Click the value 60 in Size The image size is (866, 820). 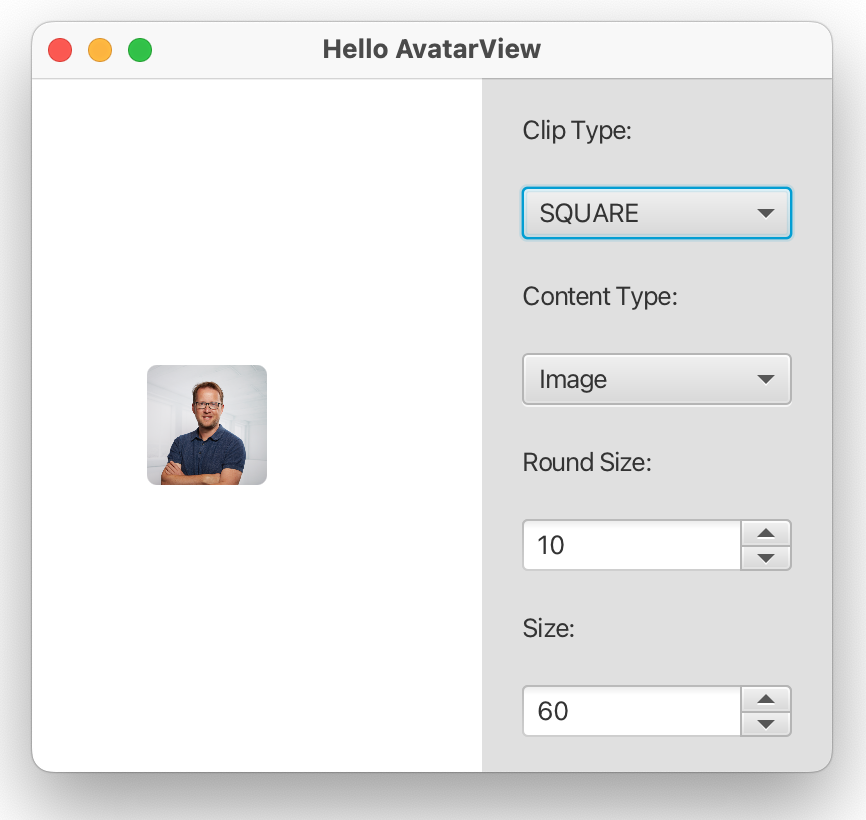[x=549, y=711]
